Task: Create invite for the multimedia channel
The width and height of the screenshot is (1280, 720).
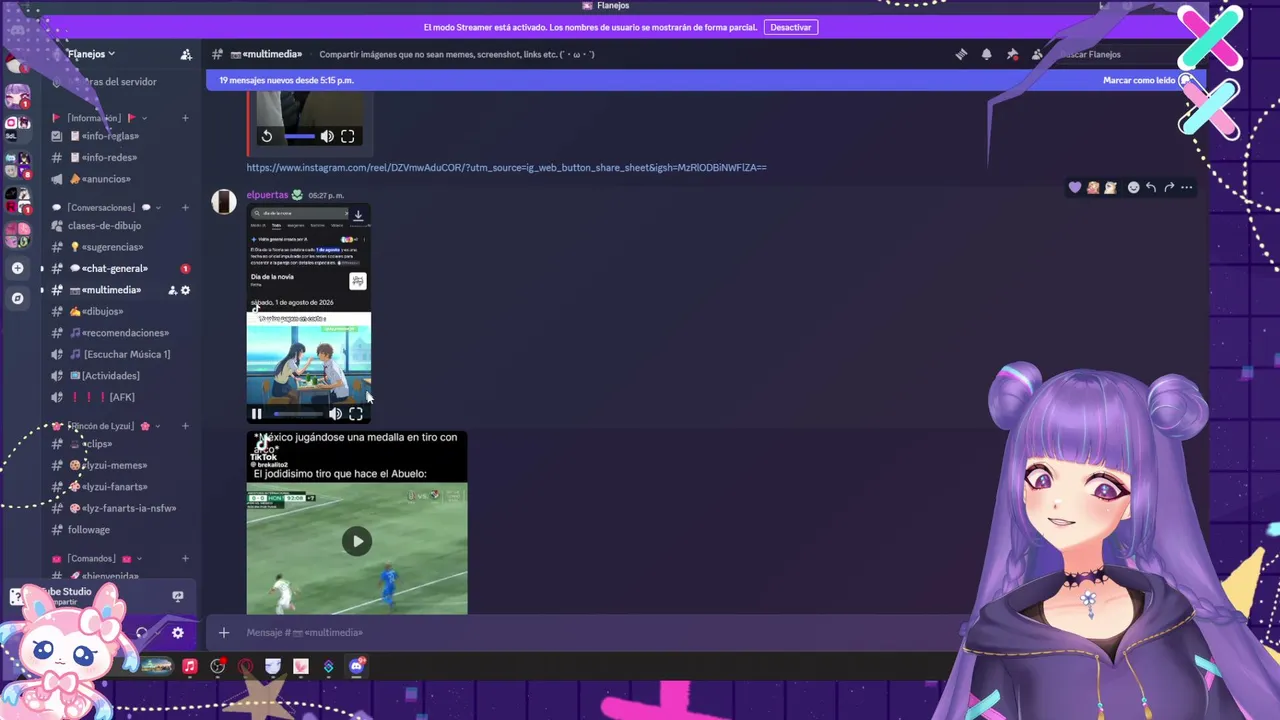Action: [x=172, y=290]
